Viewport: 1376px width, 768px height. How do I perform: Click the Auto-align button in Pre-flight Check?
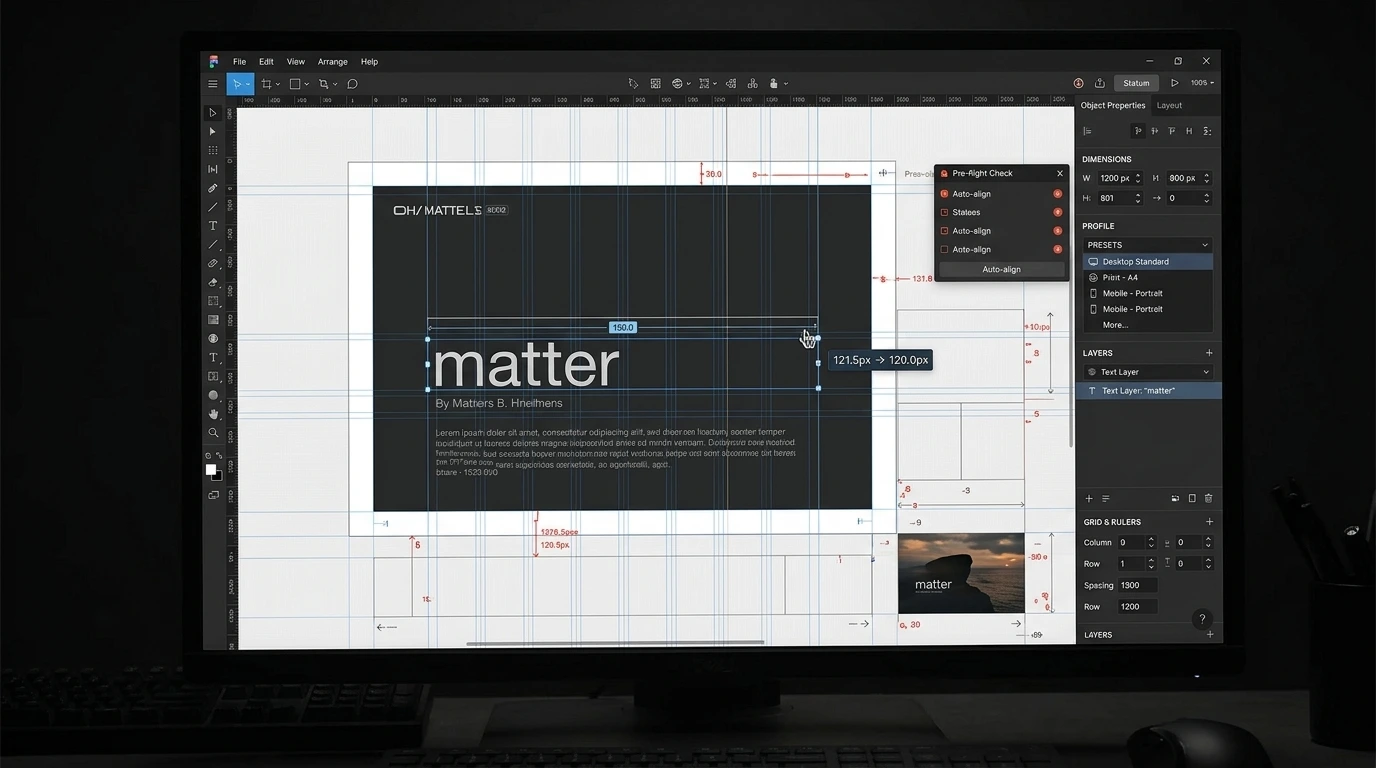pyautogui.click(x=1001, y=269)
